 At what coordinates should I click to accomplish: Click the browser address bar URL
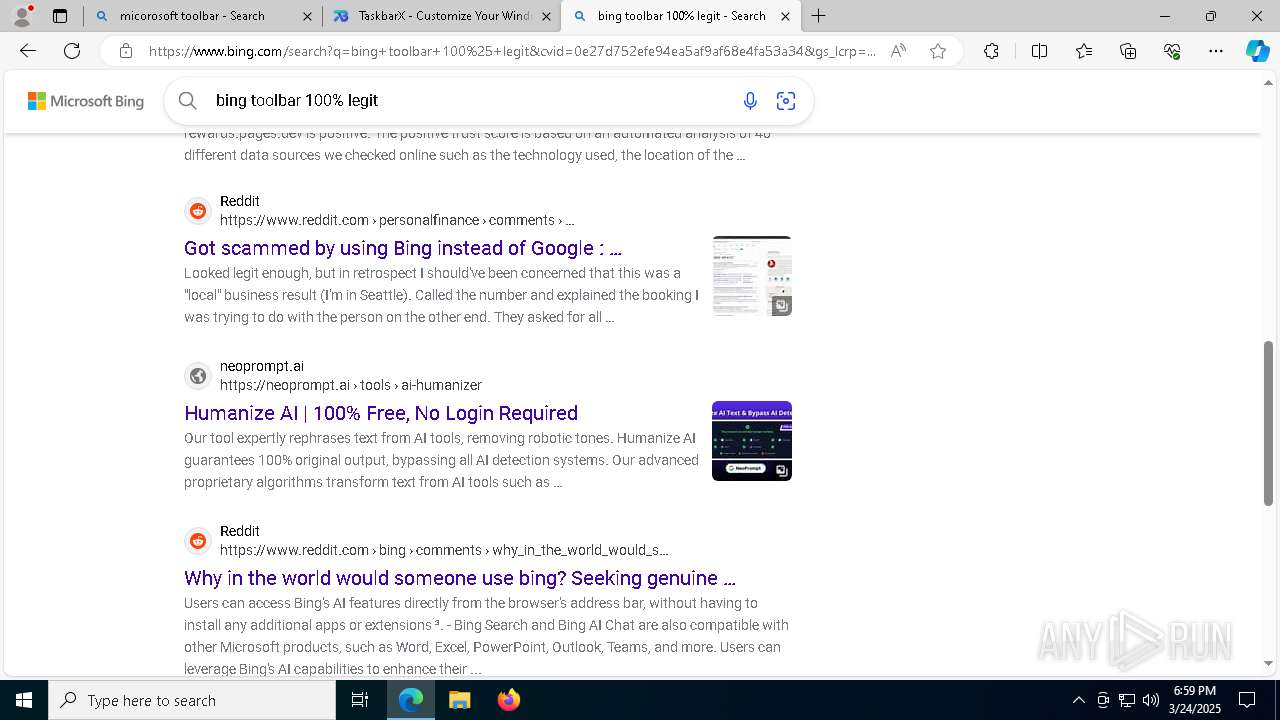(512, 51)
